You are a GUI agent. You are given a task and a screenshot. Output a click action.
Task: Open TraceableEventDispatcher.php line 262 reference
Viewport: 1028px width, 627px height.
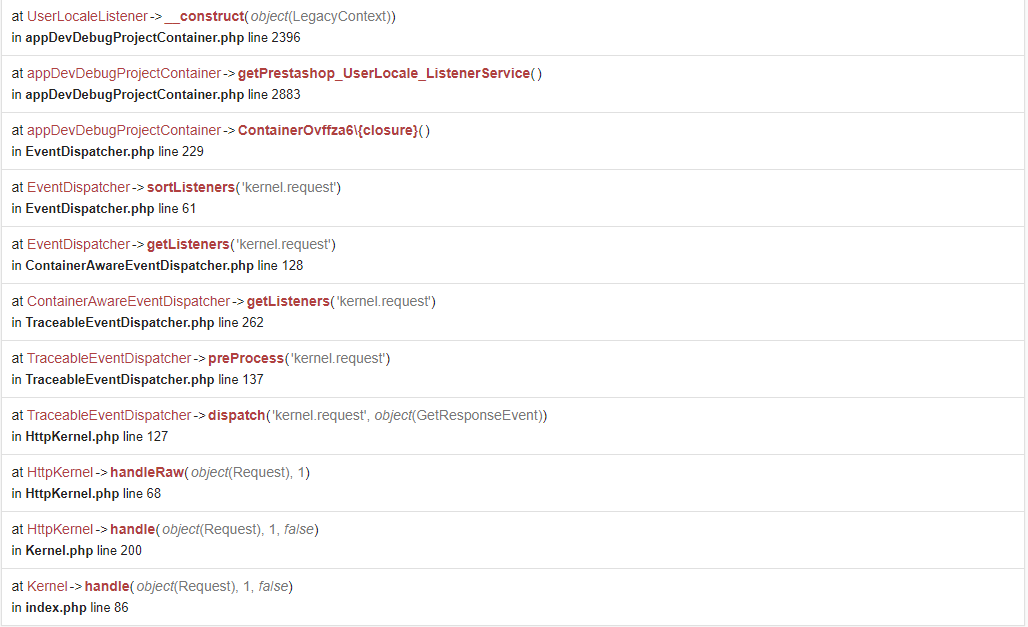(144, 323)
